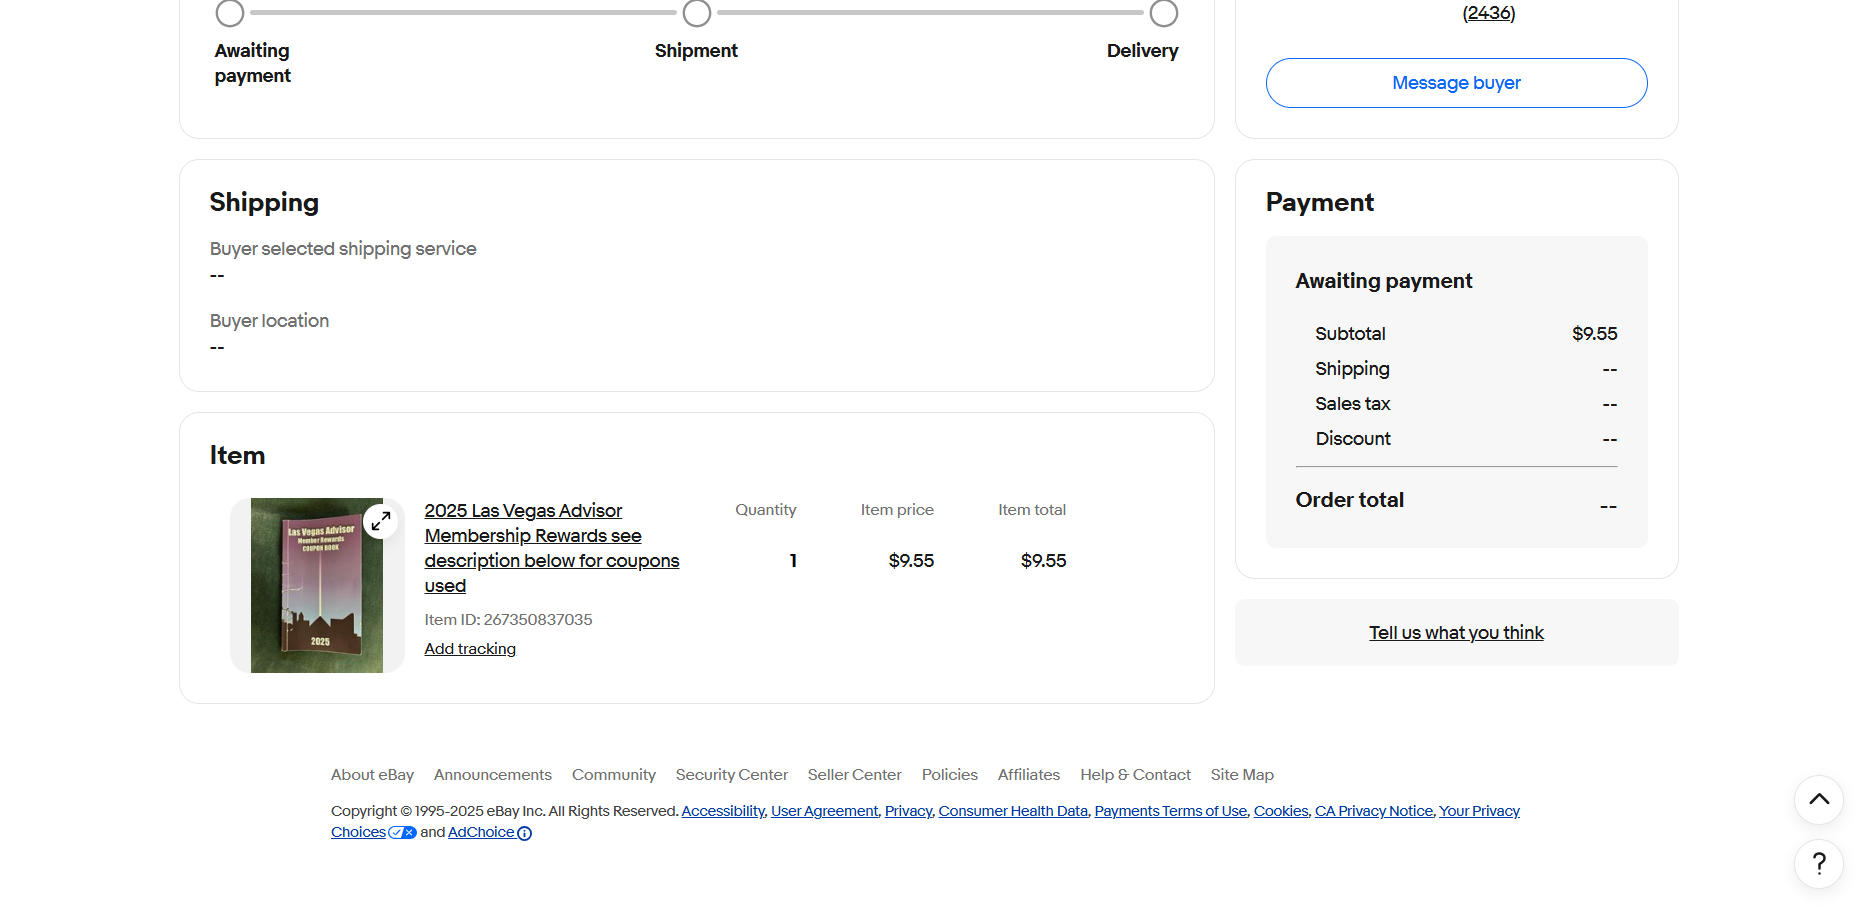The image size is (1872, 910).
Task: Click the AdChoice info icon
Action: [x=524, y=833]
